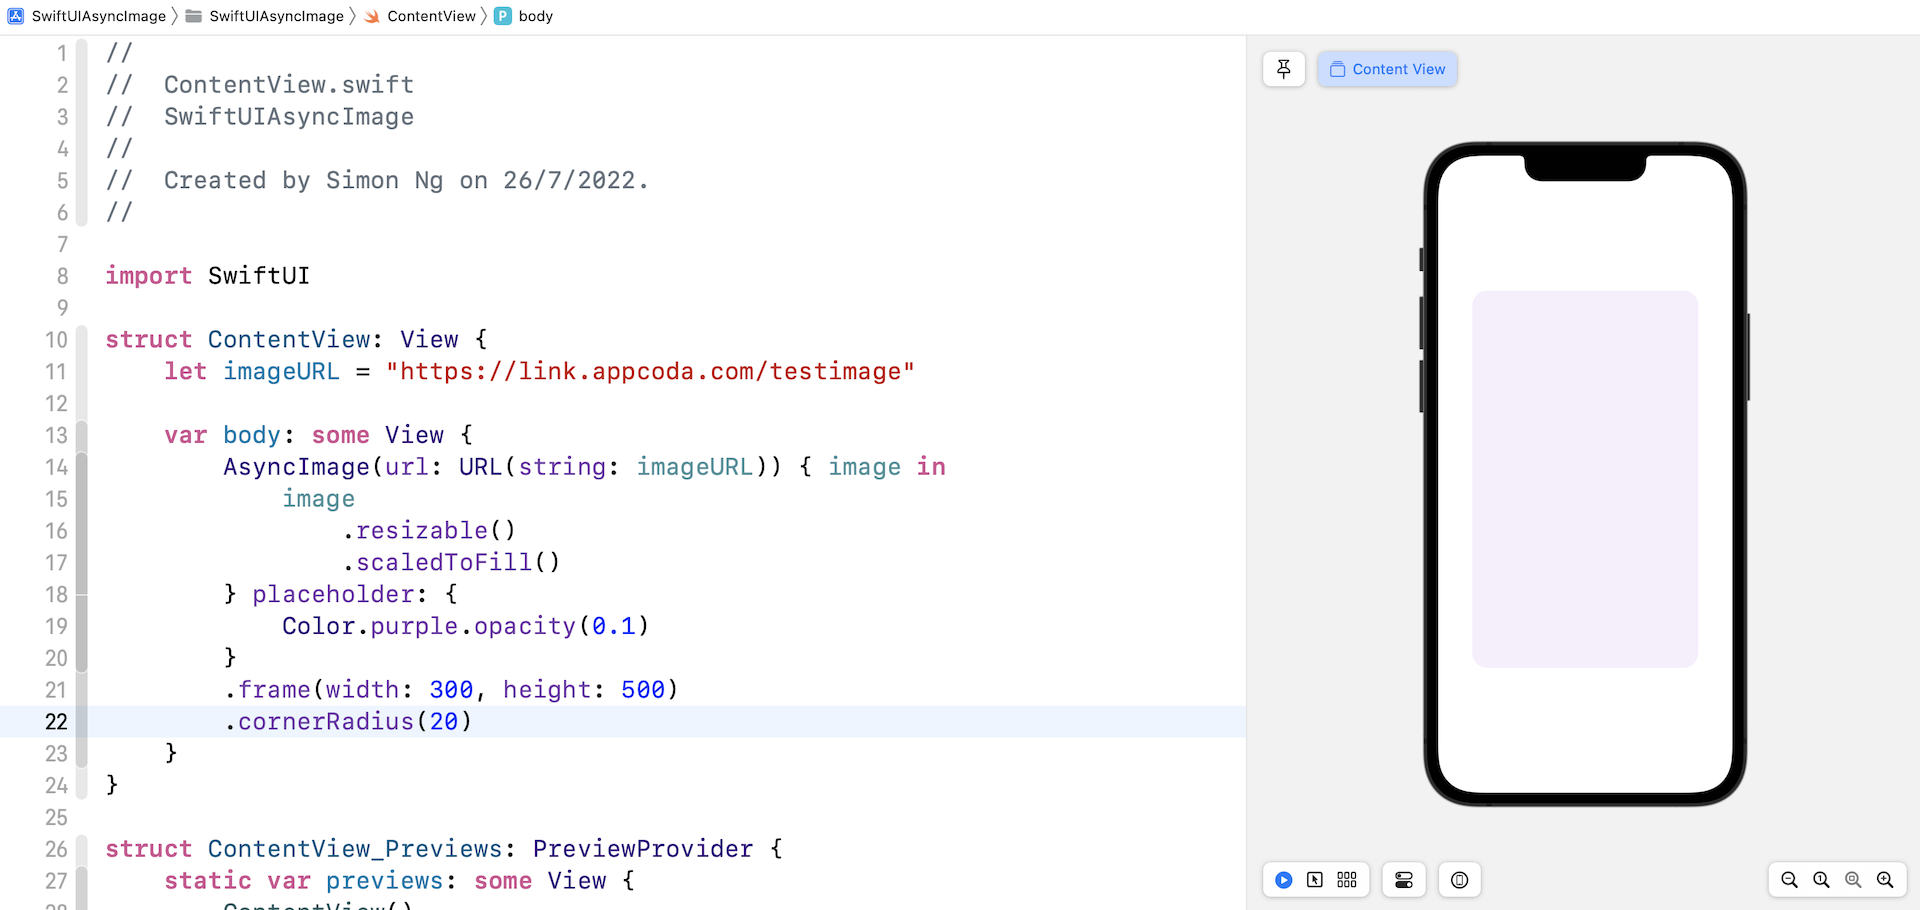Screen dimensions: 1920x910
Task: Toggle code folding ribbon beside body
Action: coord(84,435)
